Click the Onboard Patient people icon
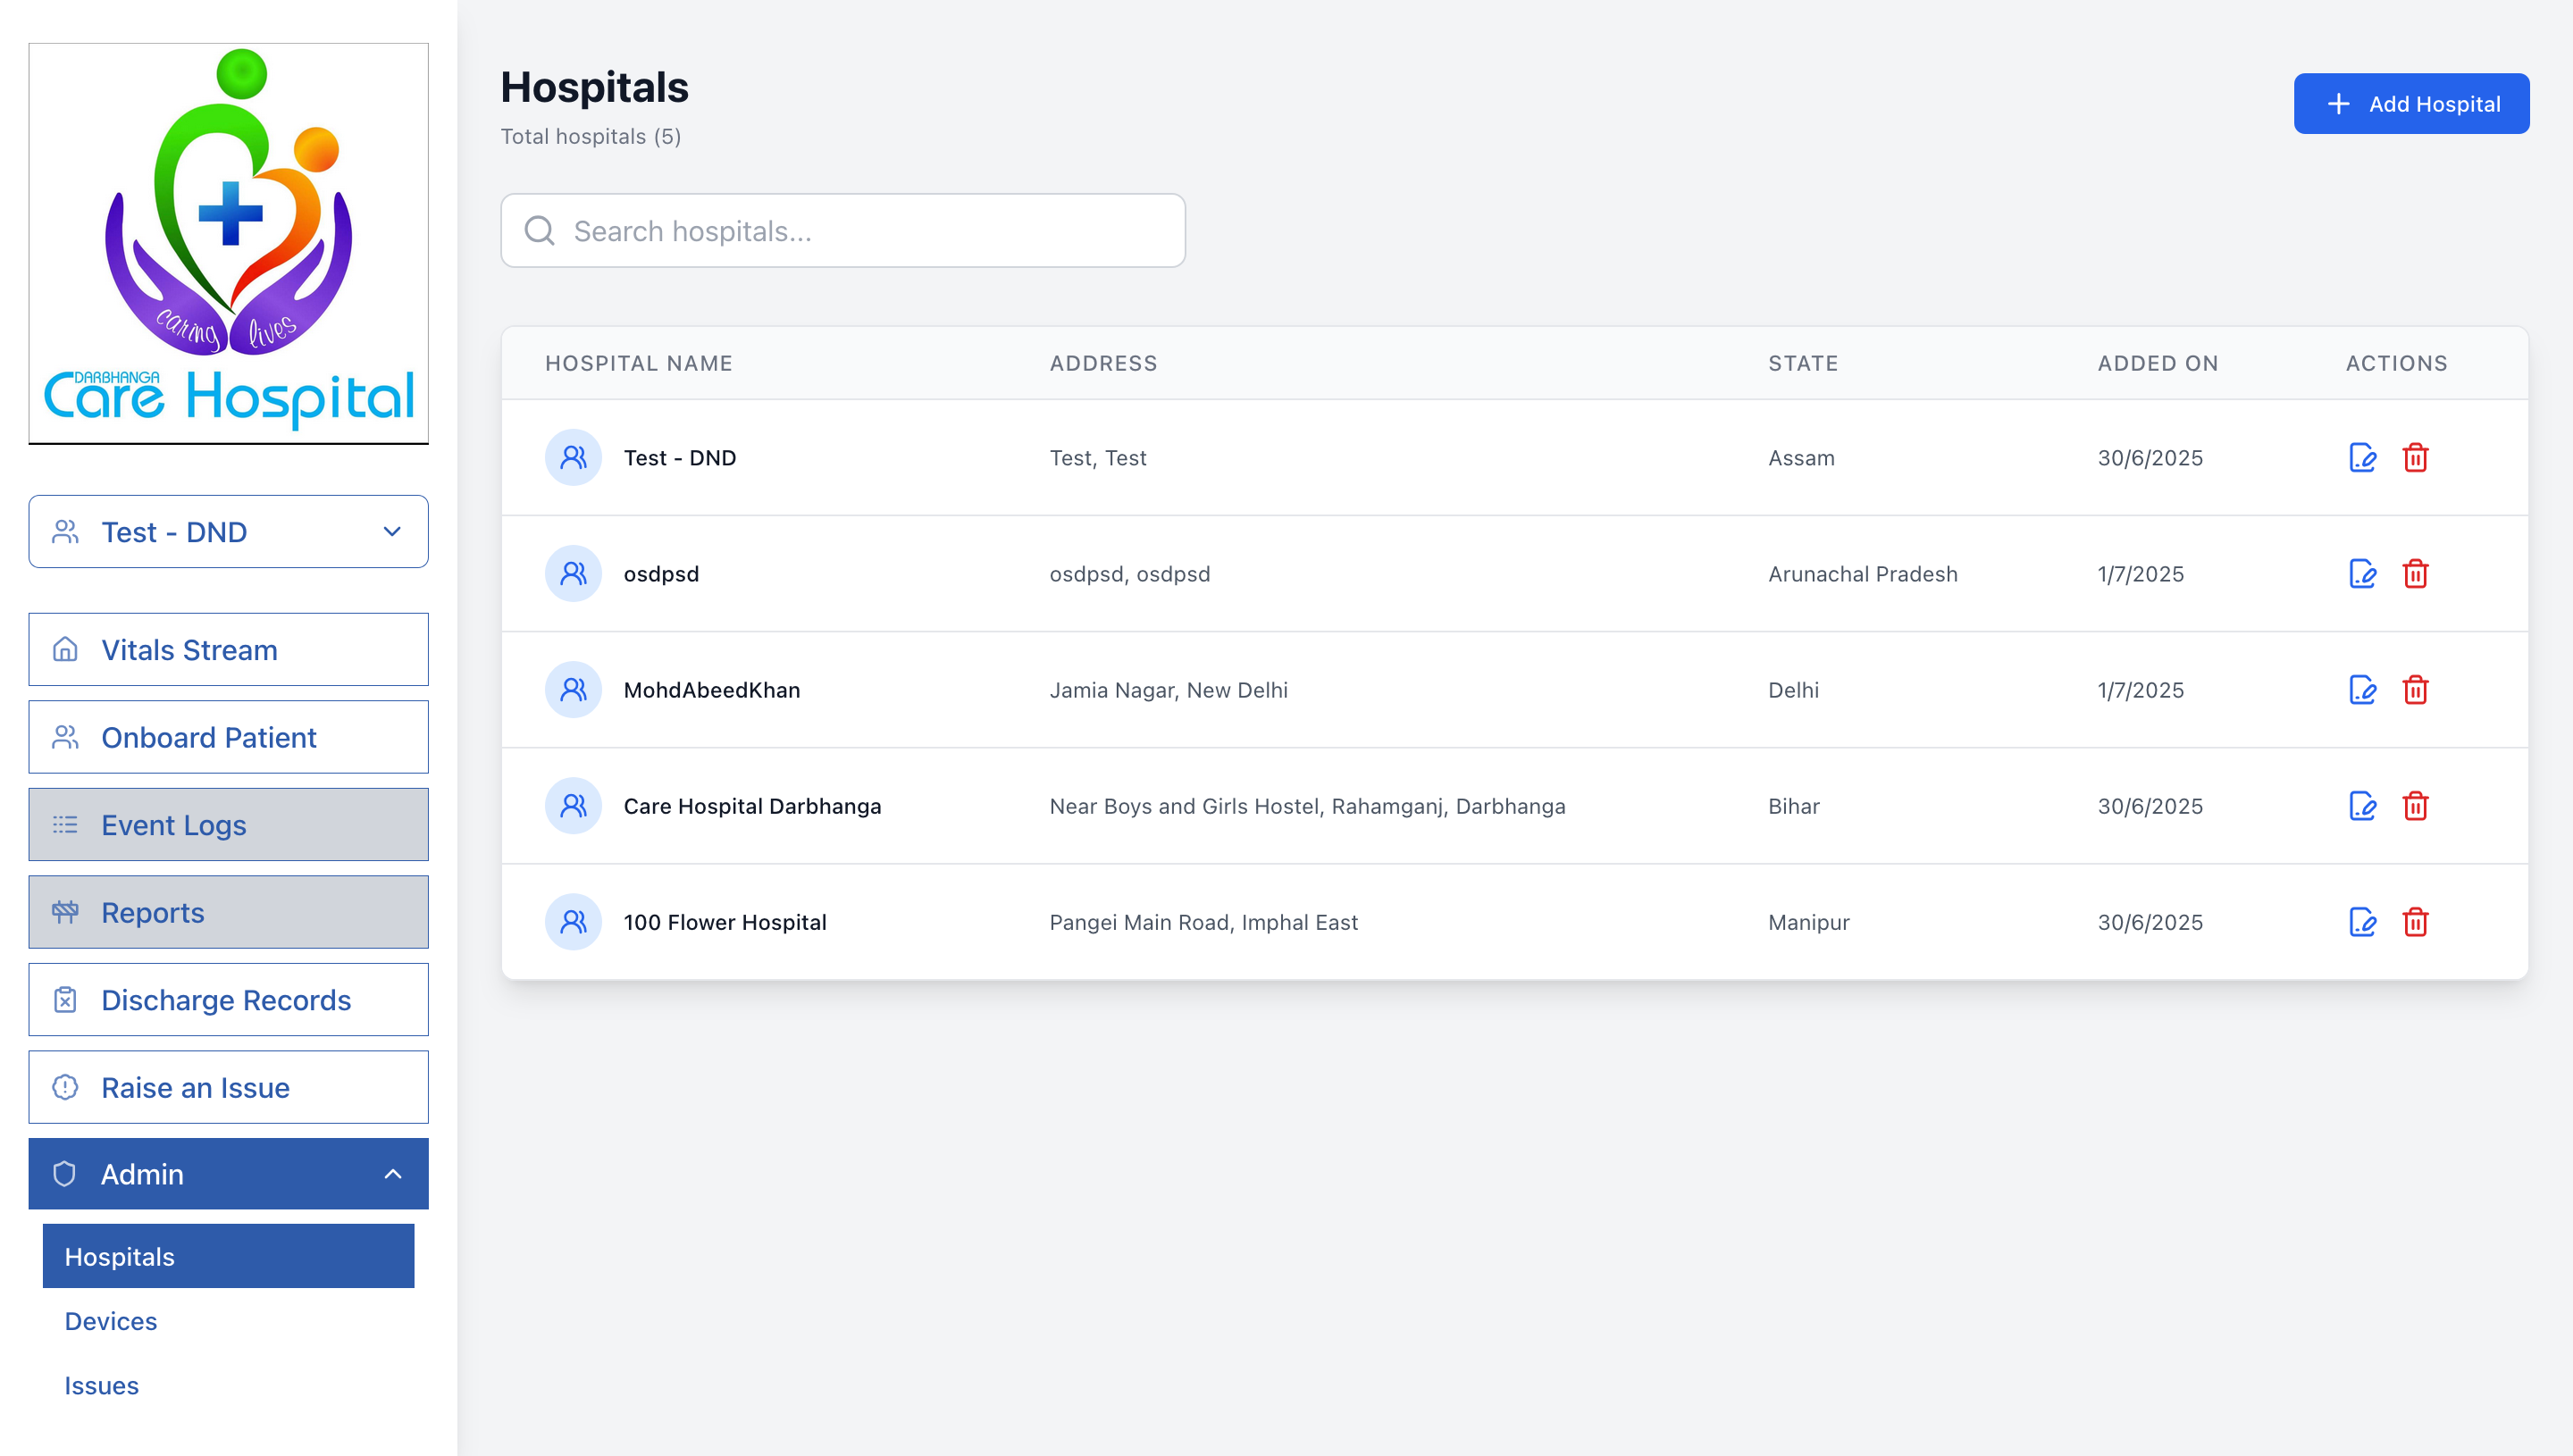Viewport: 2573px width, 1456px height. pos(65,737)
